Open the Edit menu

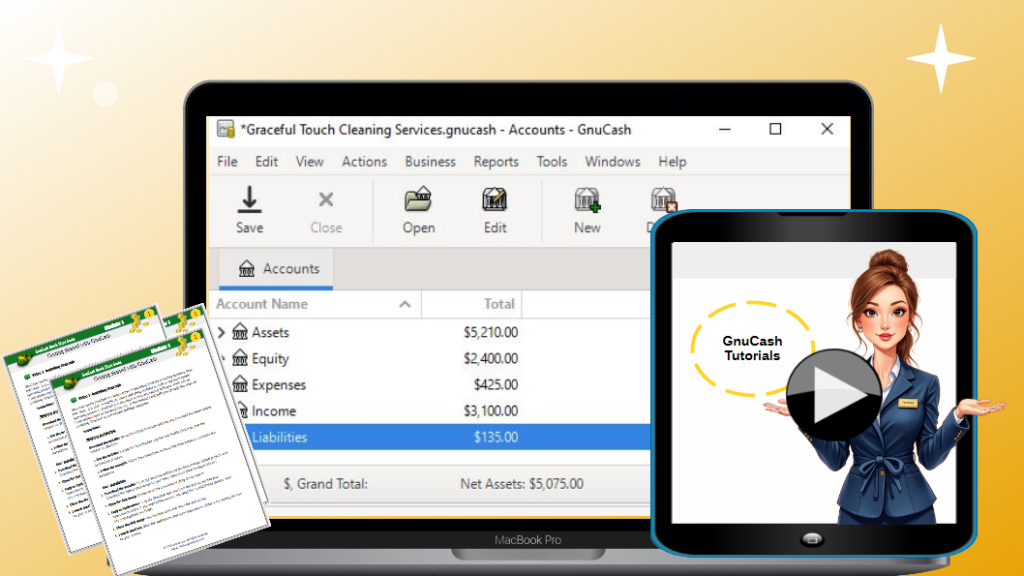click(266, 161)
